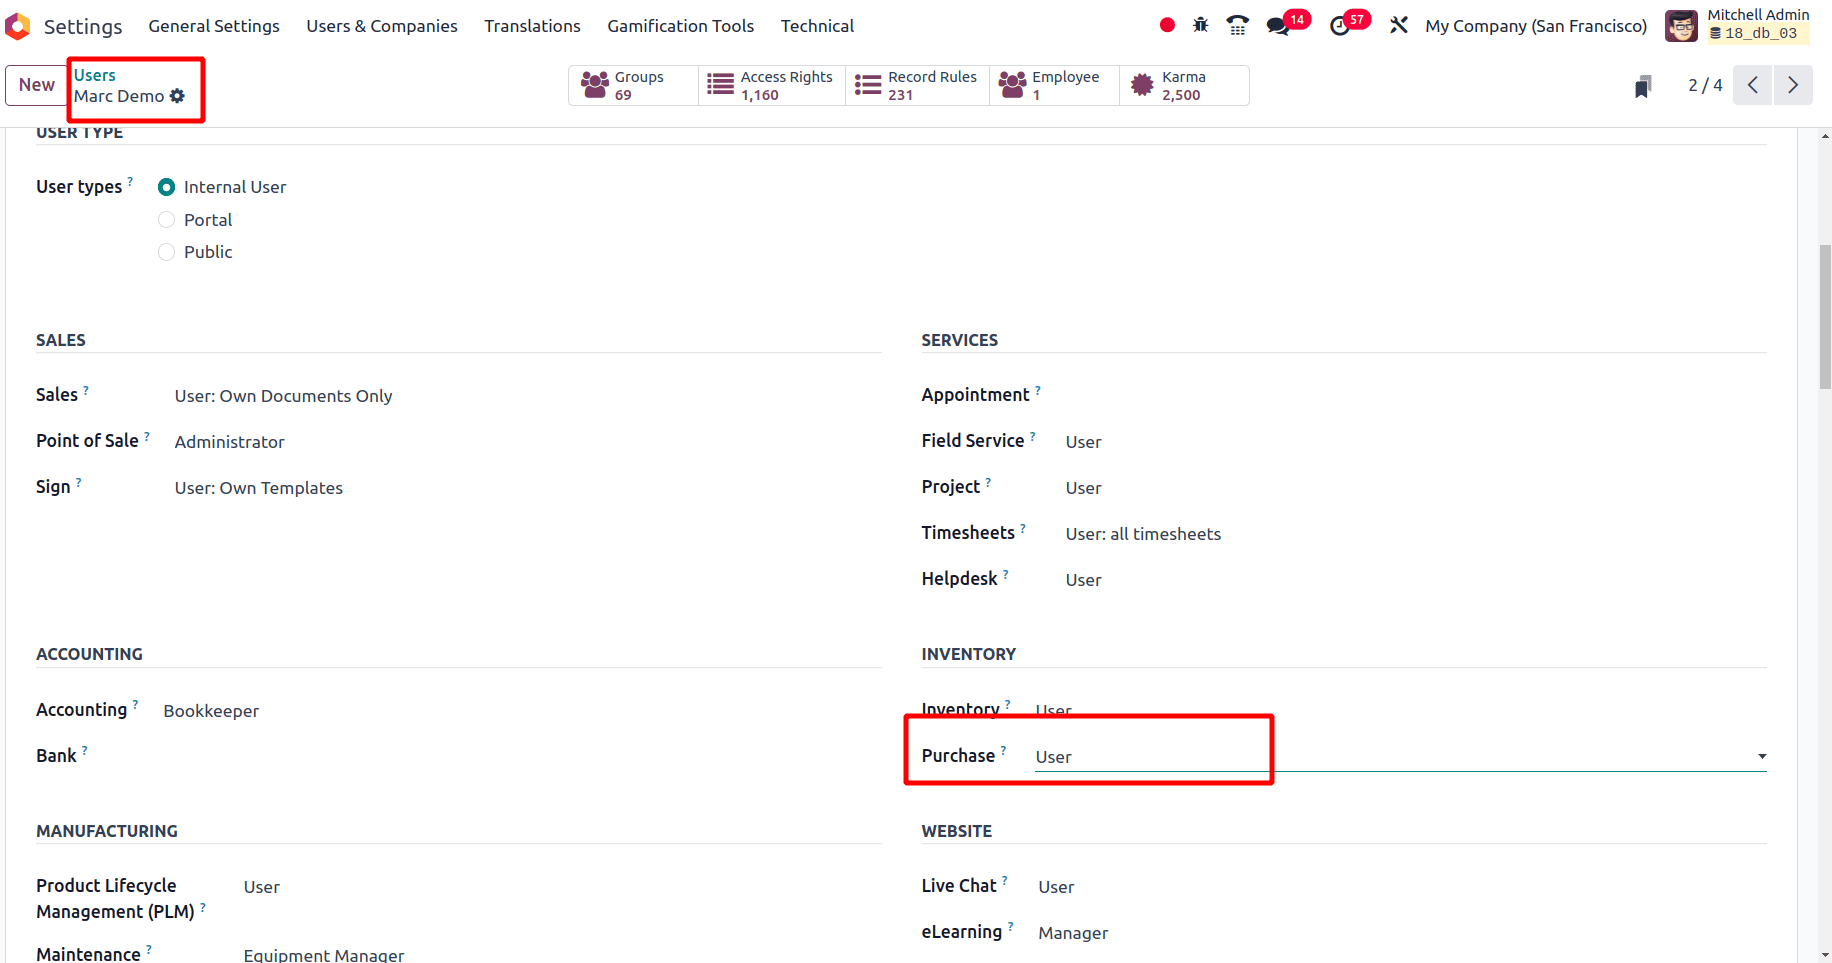1832x963 pixels.
Task: Open the Access Rights 1,160 stat button
Action: 771,85
